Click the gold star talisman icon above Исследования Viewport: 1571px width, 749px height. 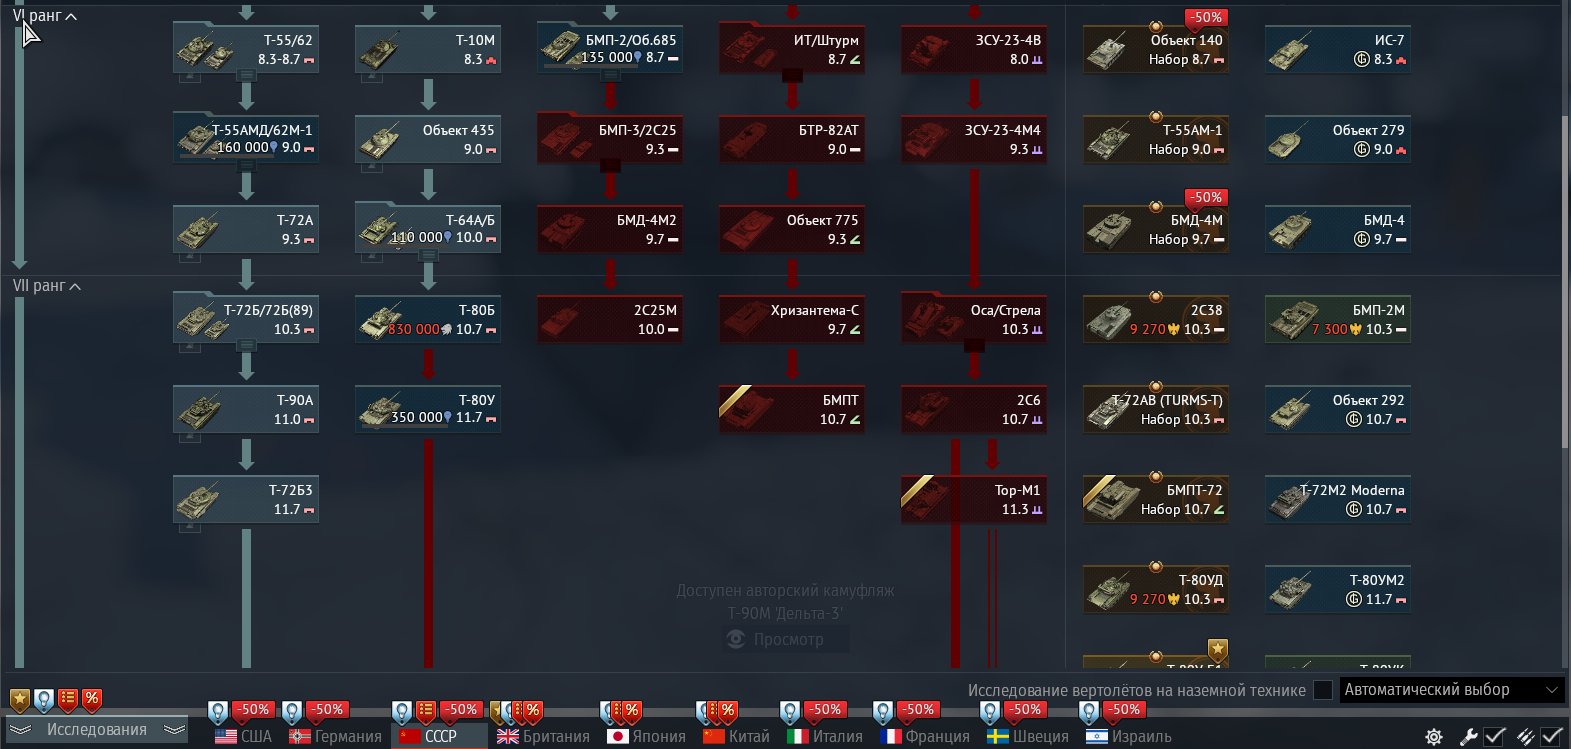[x=19, y=700]
